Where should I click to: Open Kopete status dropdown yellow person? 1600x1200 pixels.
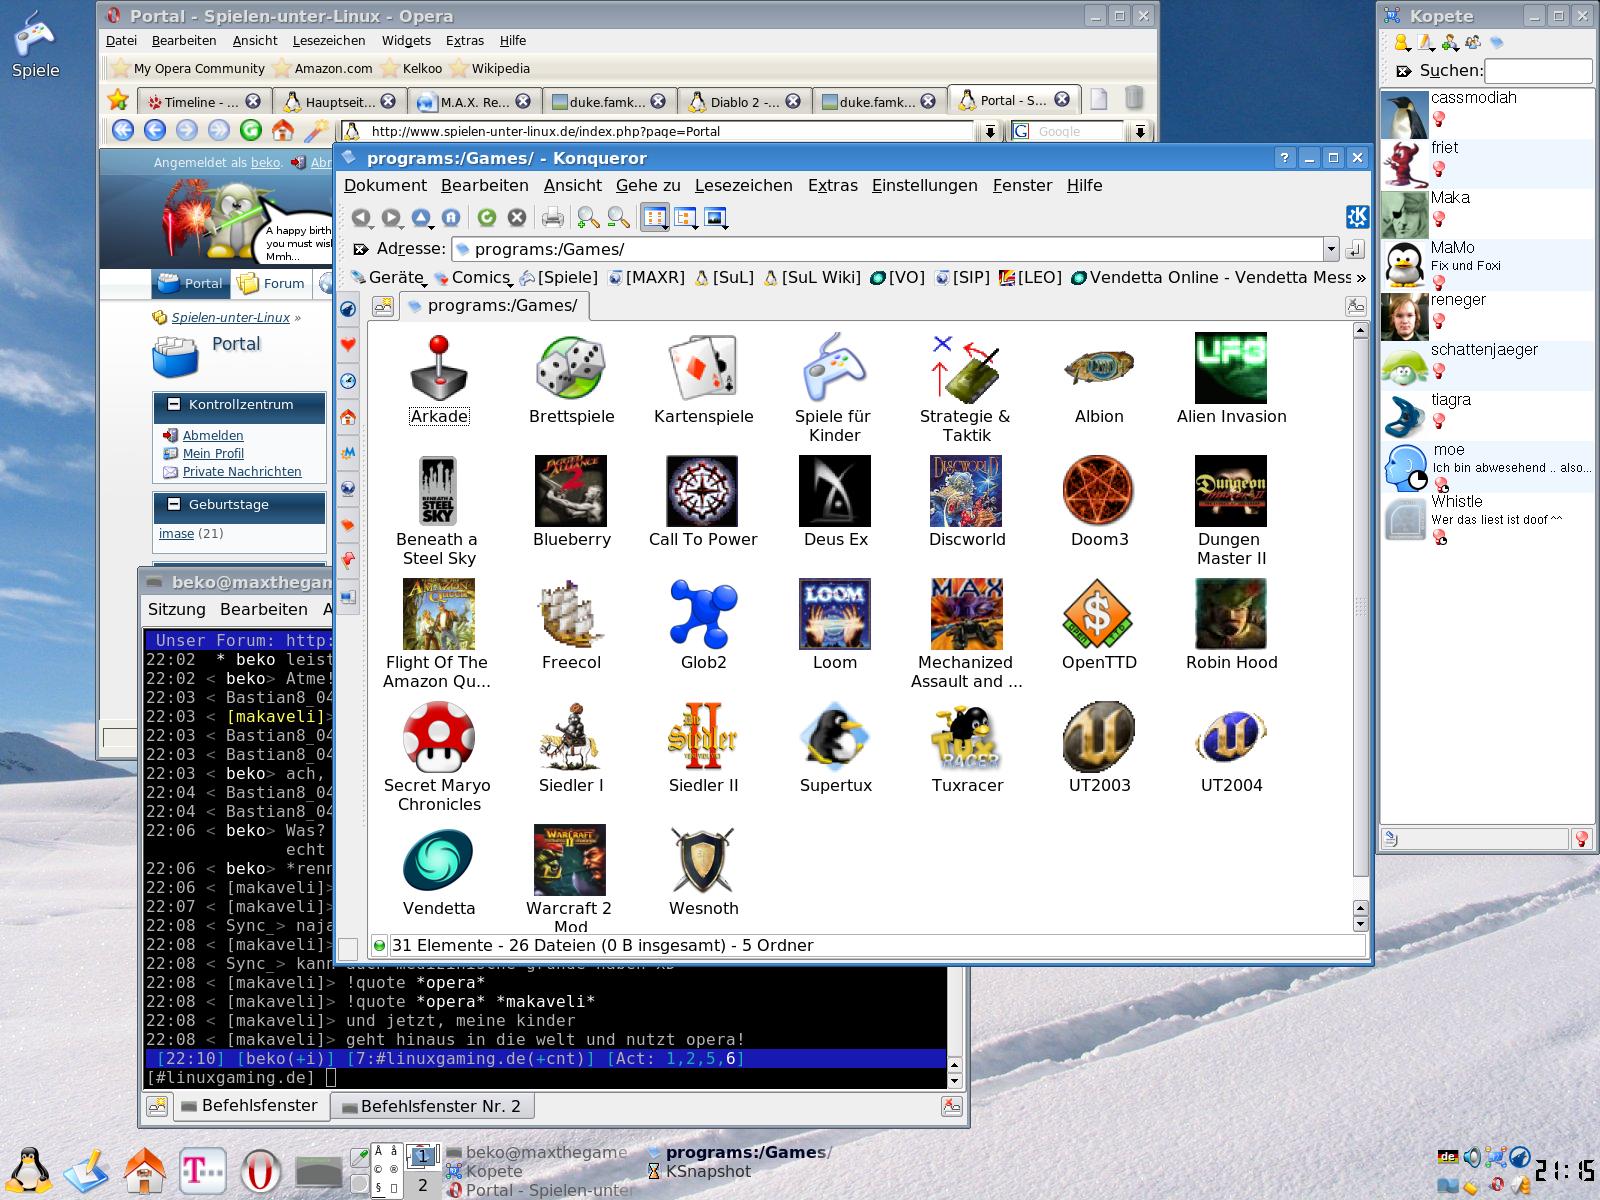[1402, 42]
